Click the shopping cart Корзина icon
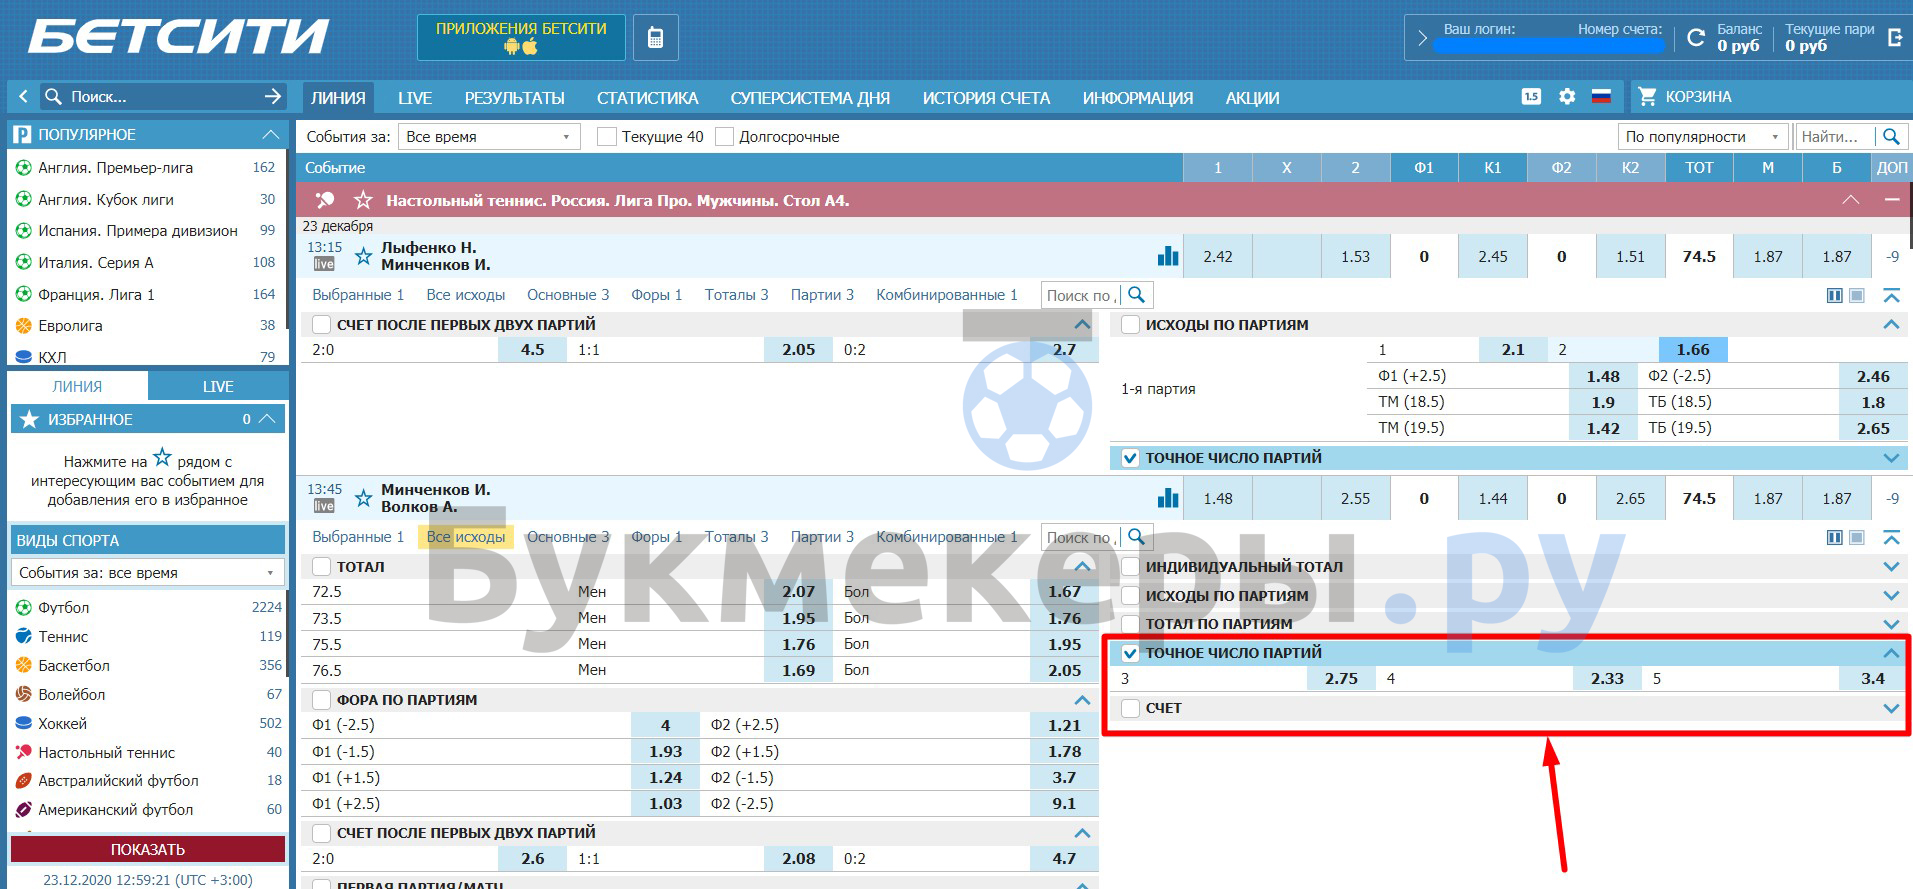The height and width of the screenshot is (889, 1913). coord(1647,97)
